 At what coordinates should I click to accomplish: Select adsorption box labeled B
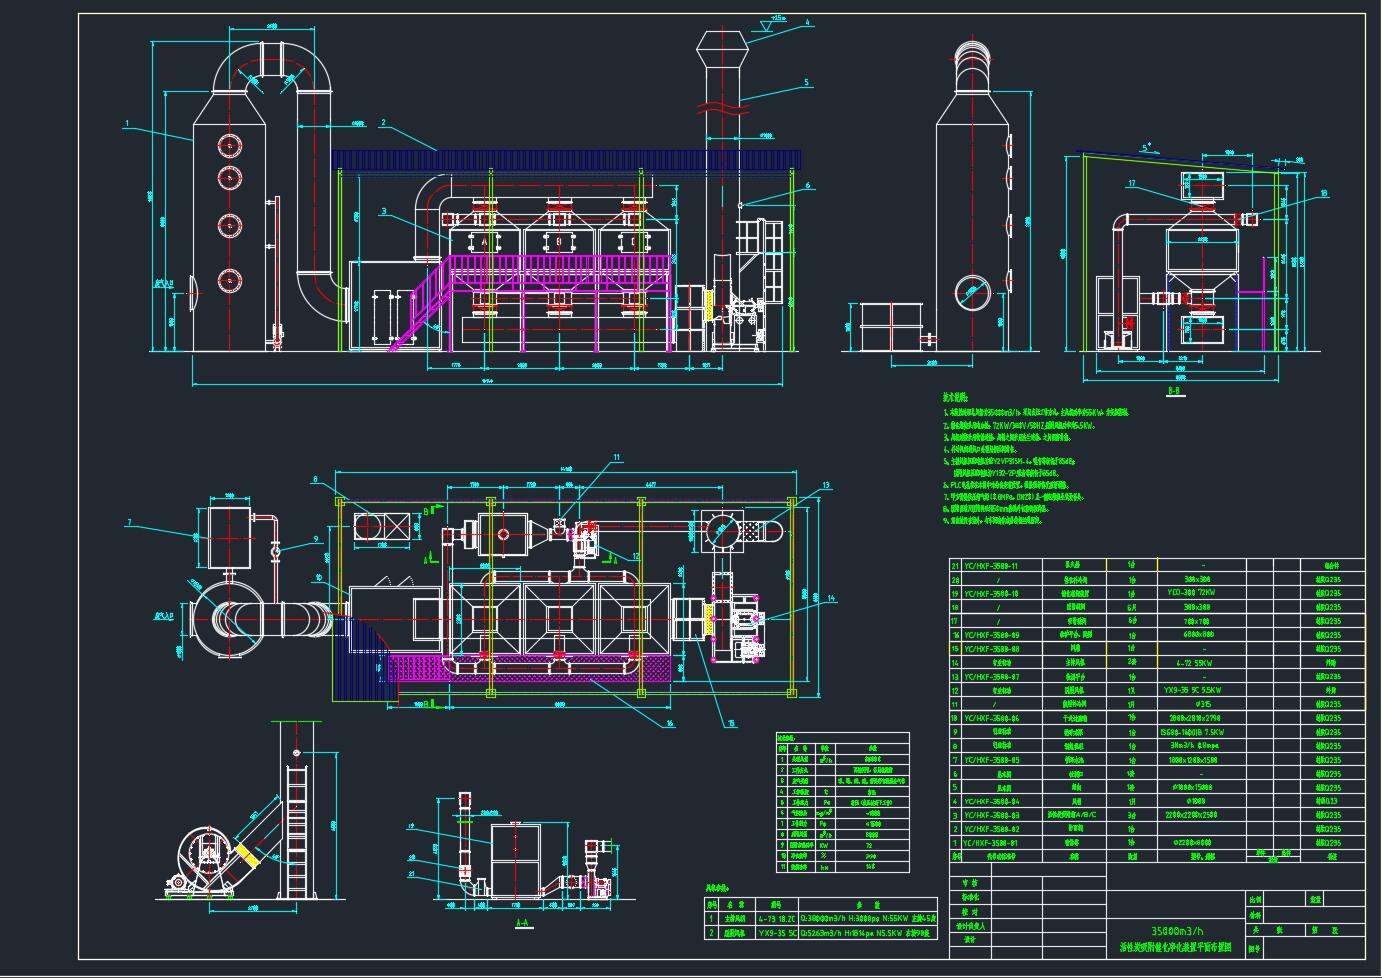click(558, 241)
